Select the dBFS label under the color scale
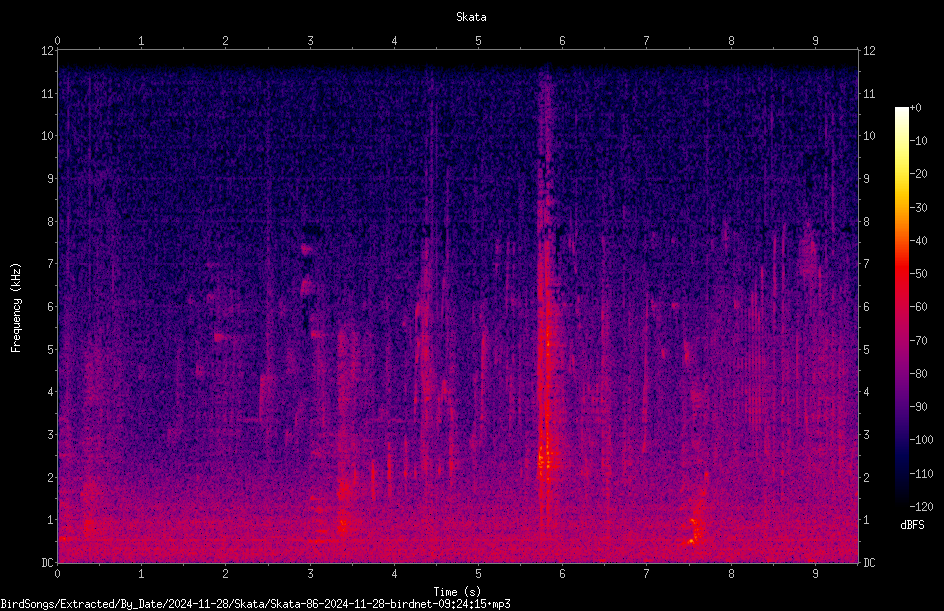Viewport: 944px width, 611px height. (x=912, y=525)
